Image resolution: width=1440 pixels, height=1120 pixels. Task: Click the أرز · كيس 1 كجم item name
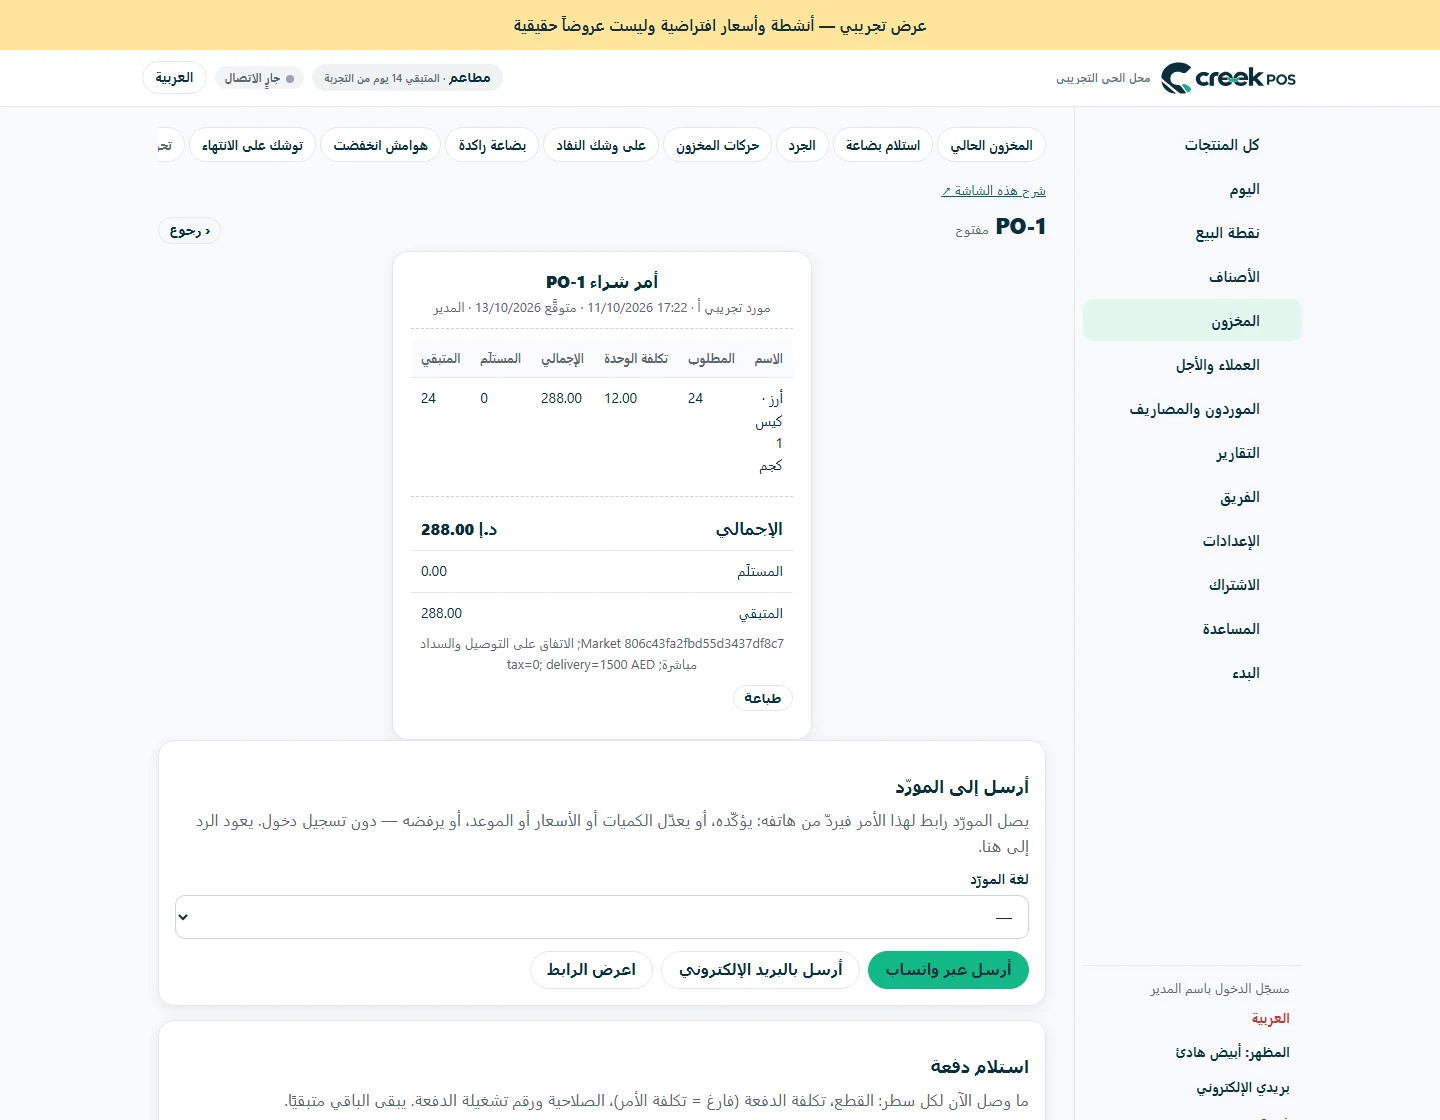click(x=770, y=432)
